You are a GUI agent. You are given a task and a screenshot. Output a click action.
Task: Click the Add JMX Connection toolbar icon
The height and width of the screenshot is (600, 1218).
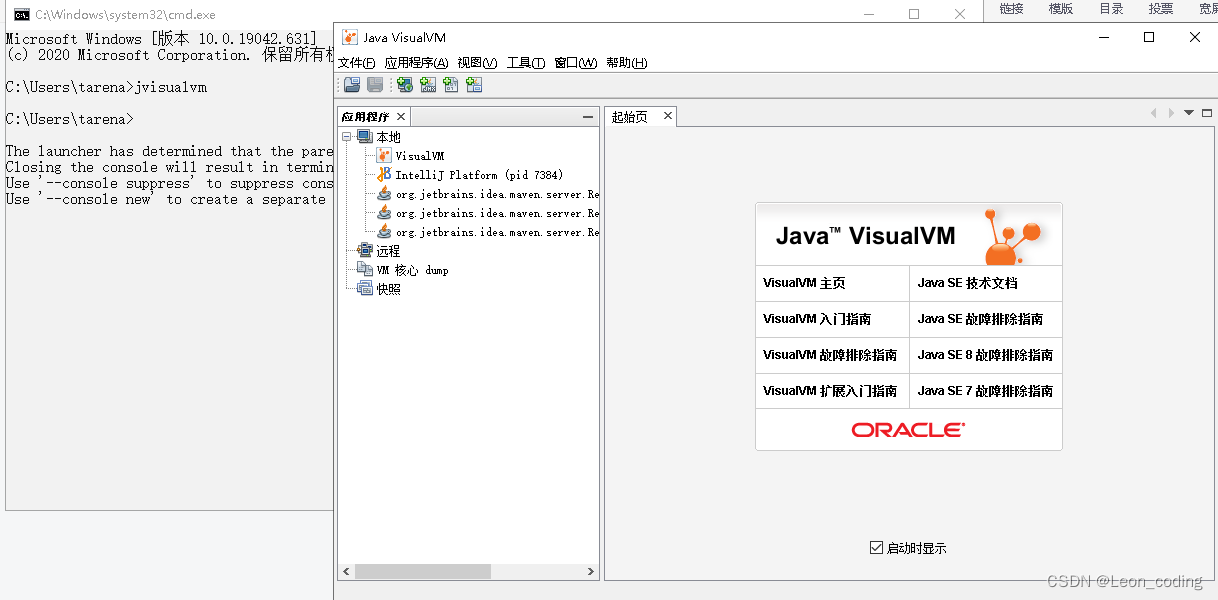point(428,85)
